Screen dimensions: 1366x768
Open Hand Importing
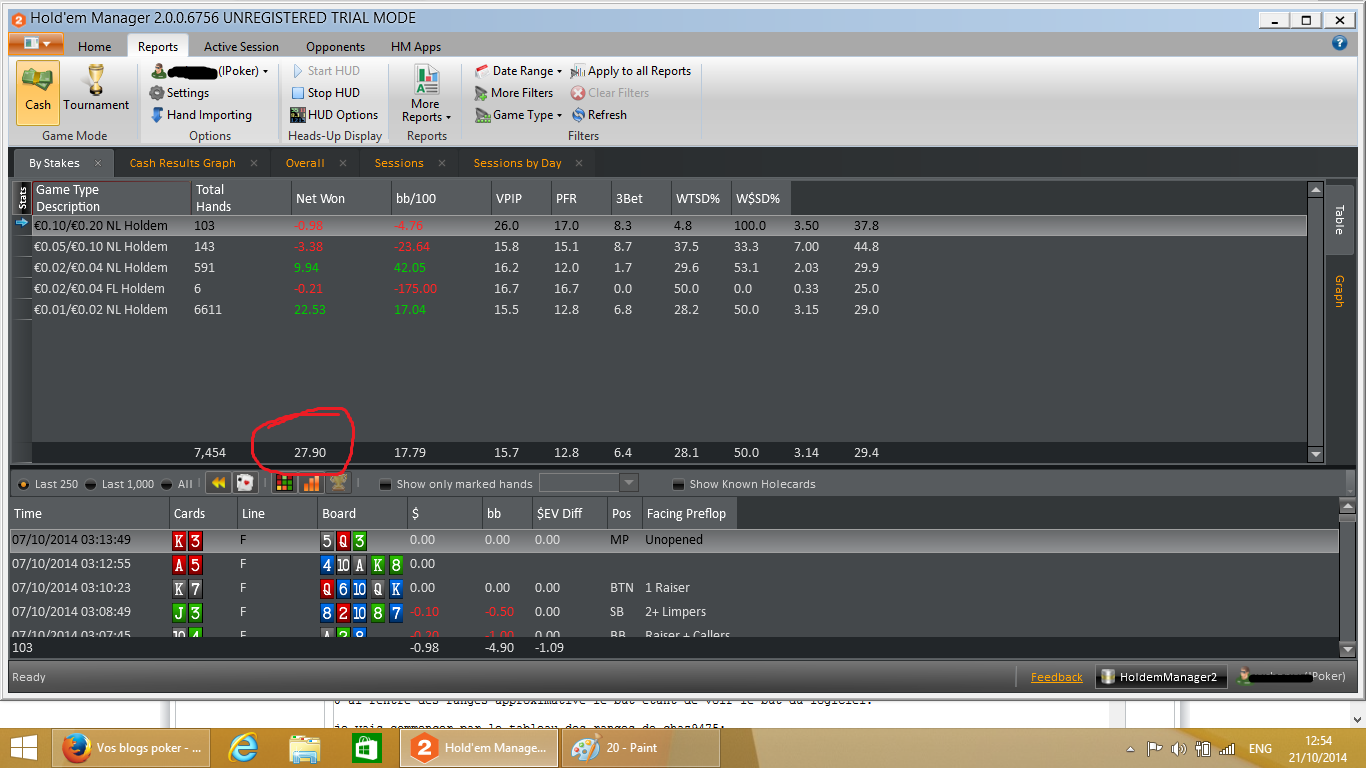click(x=201, y=115)
